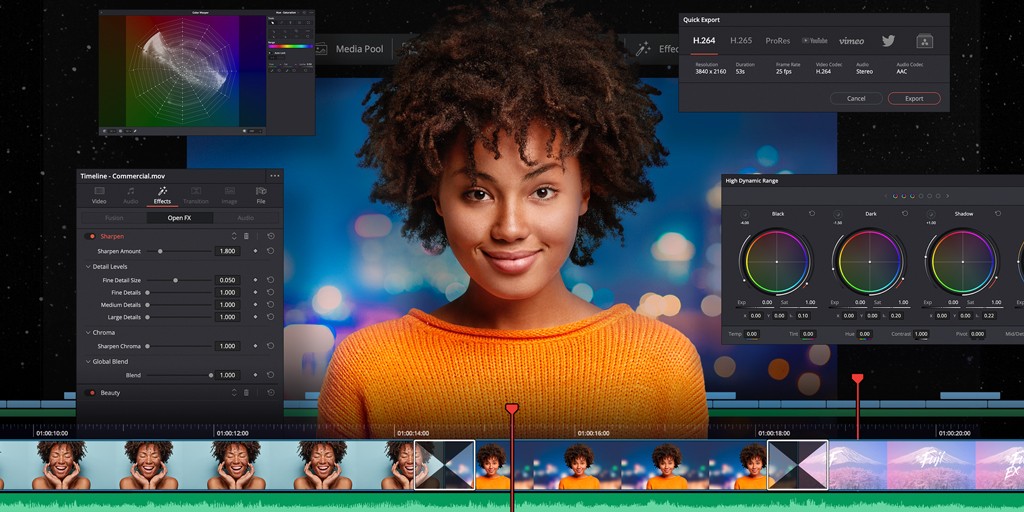Choose the YouTube export preset
This screenshot has width=1024, height=512.
814,40
